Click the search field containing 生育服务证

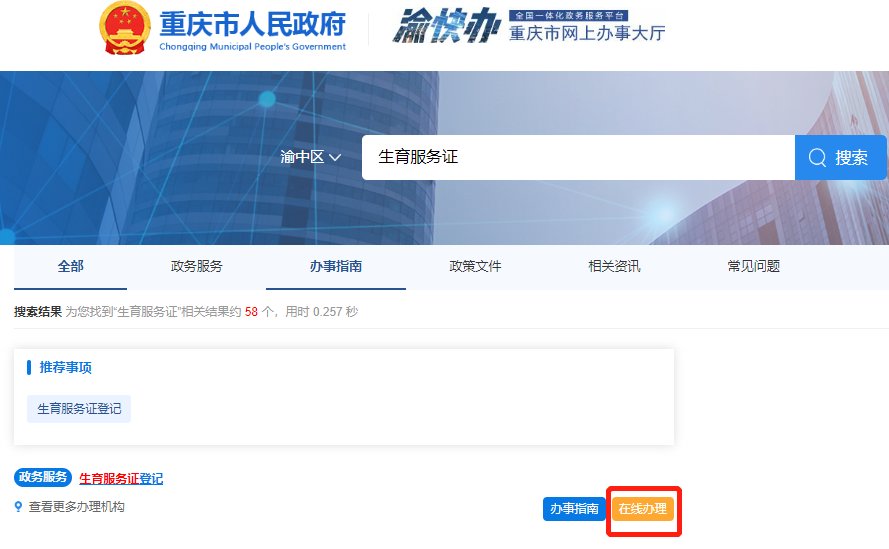(x=578, y=157)
